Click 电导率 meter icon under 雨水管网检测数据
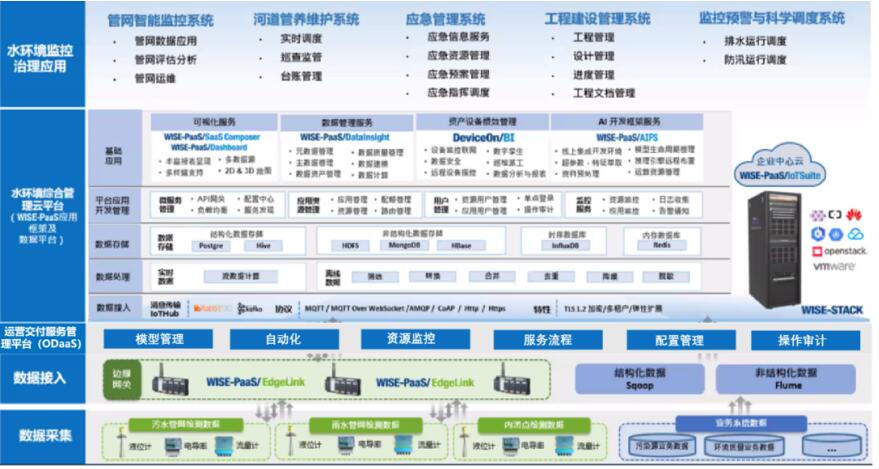Image resolution: width=879 pixels, height=469 pixels. click(346, 445)
